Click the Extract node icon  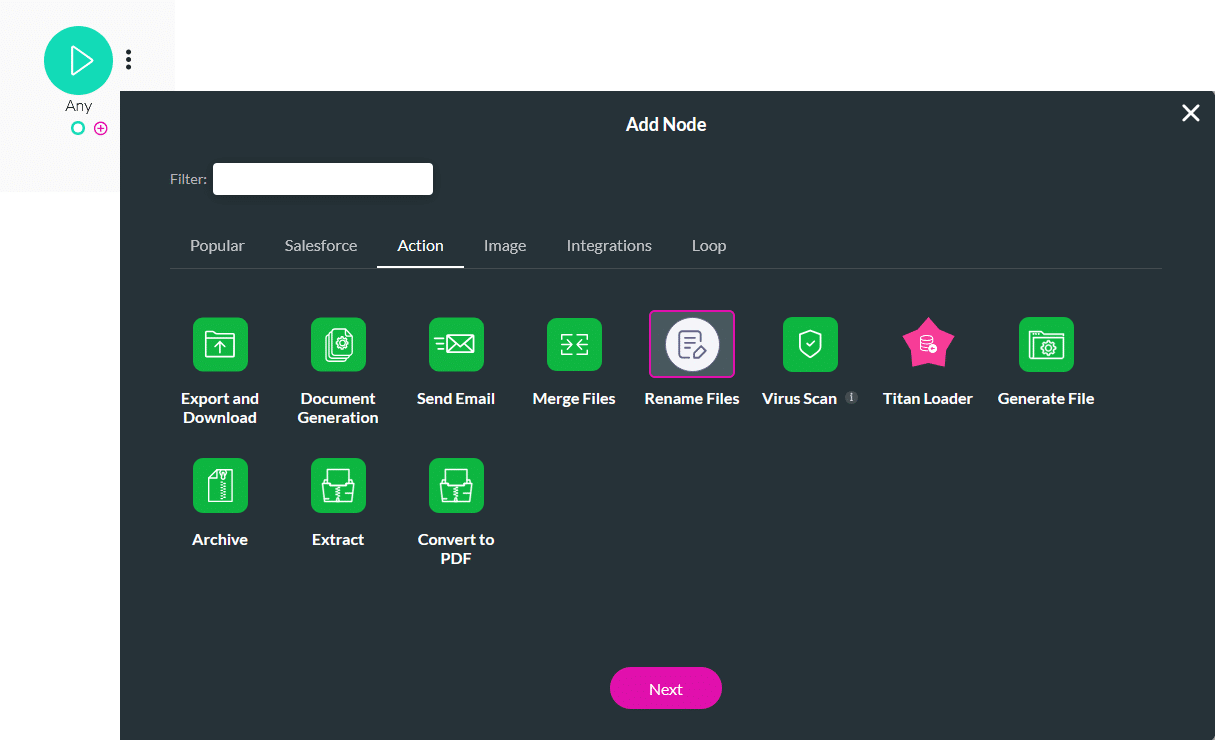tap(338, 485)
